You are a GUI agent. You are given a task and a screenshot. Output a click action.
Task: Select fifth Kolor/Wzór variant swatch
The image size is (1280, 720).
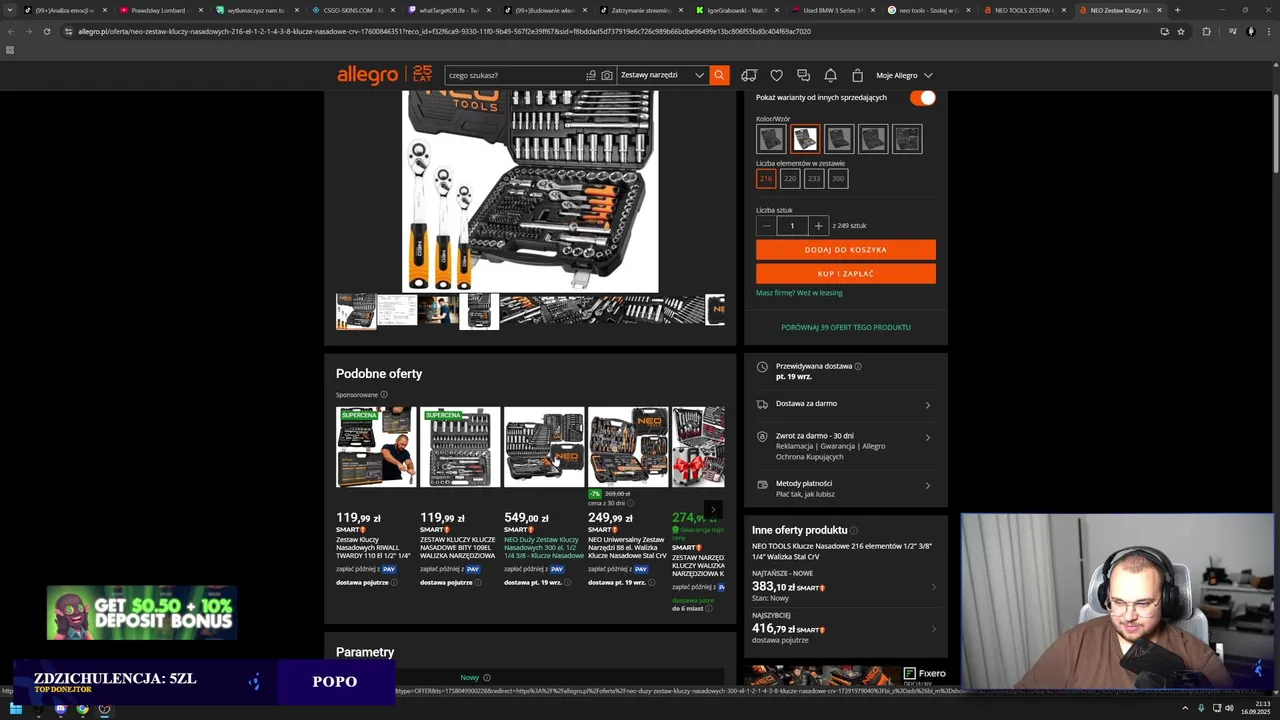tap(907, 139)
